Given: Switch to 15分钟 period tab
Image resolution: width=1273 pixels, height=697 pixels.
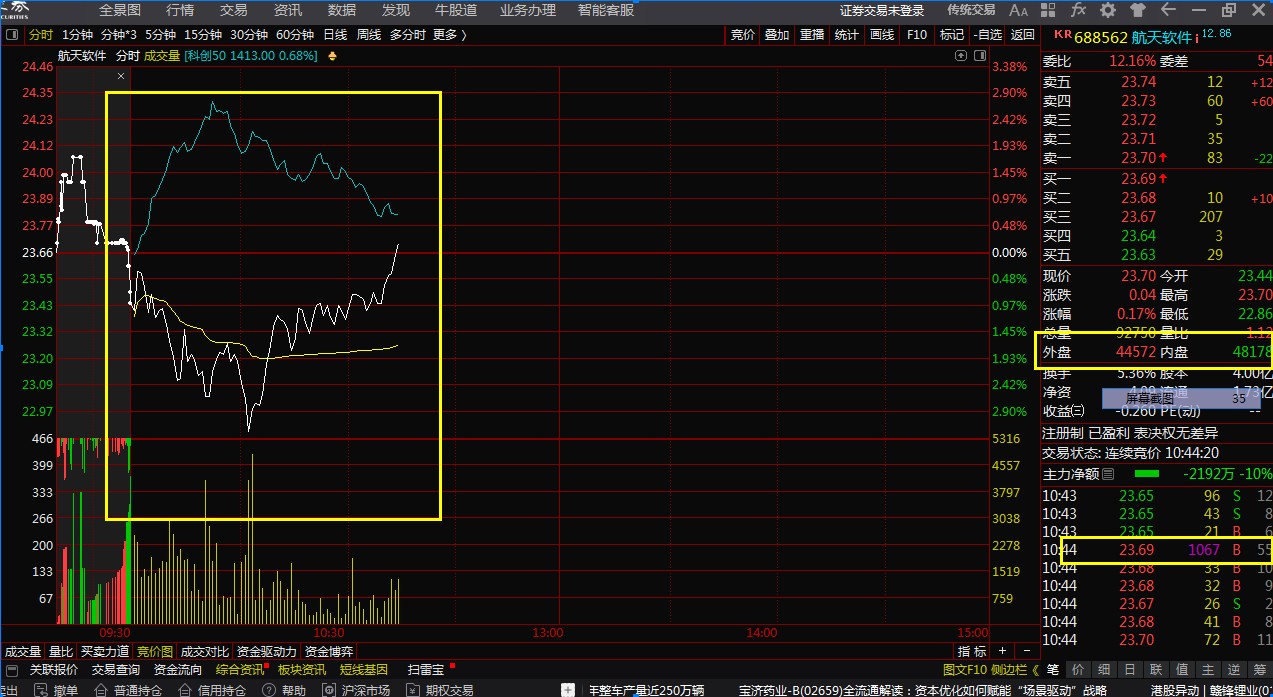Looking at the screenshot, I should [203, 35].
